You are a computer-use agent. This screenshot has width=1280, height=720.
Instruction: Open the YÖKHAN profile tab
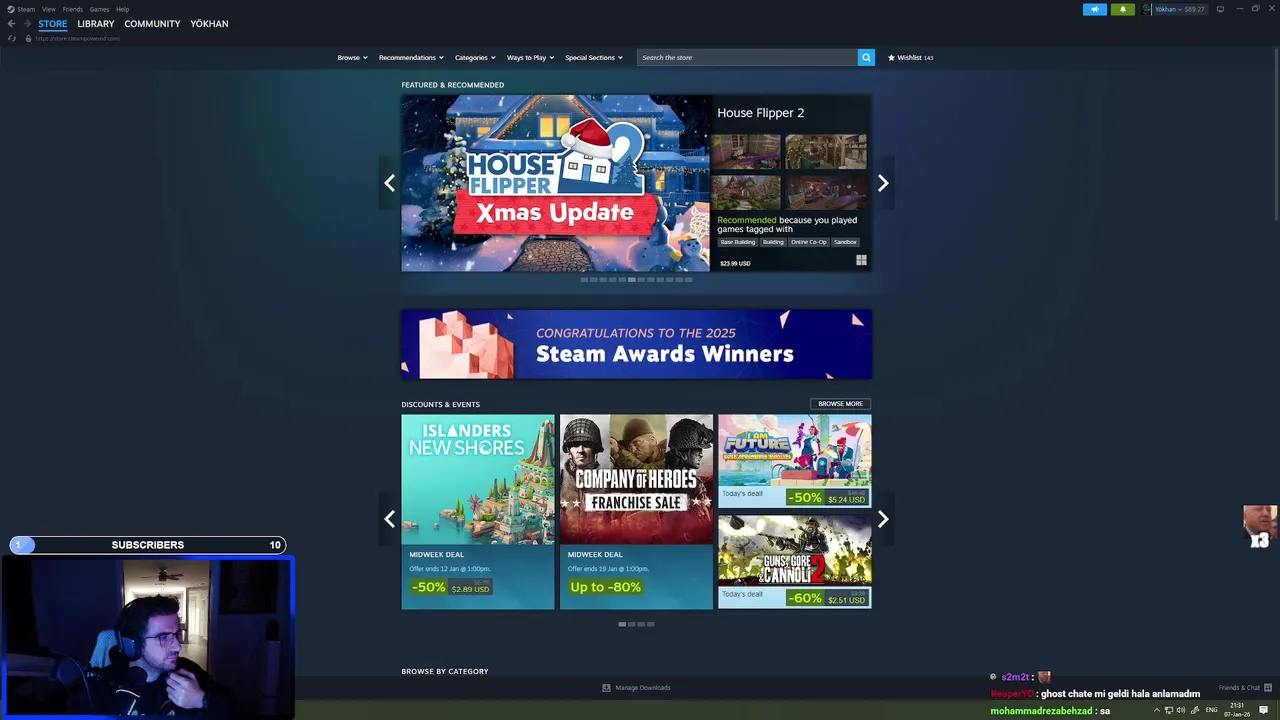[x=209, y=23]
